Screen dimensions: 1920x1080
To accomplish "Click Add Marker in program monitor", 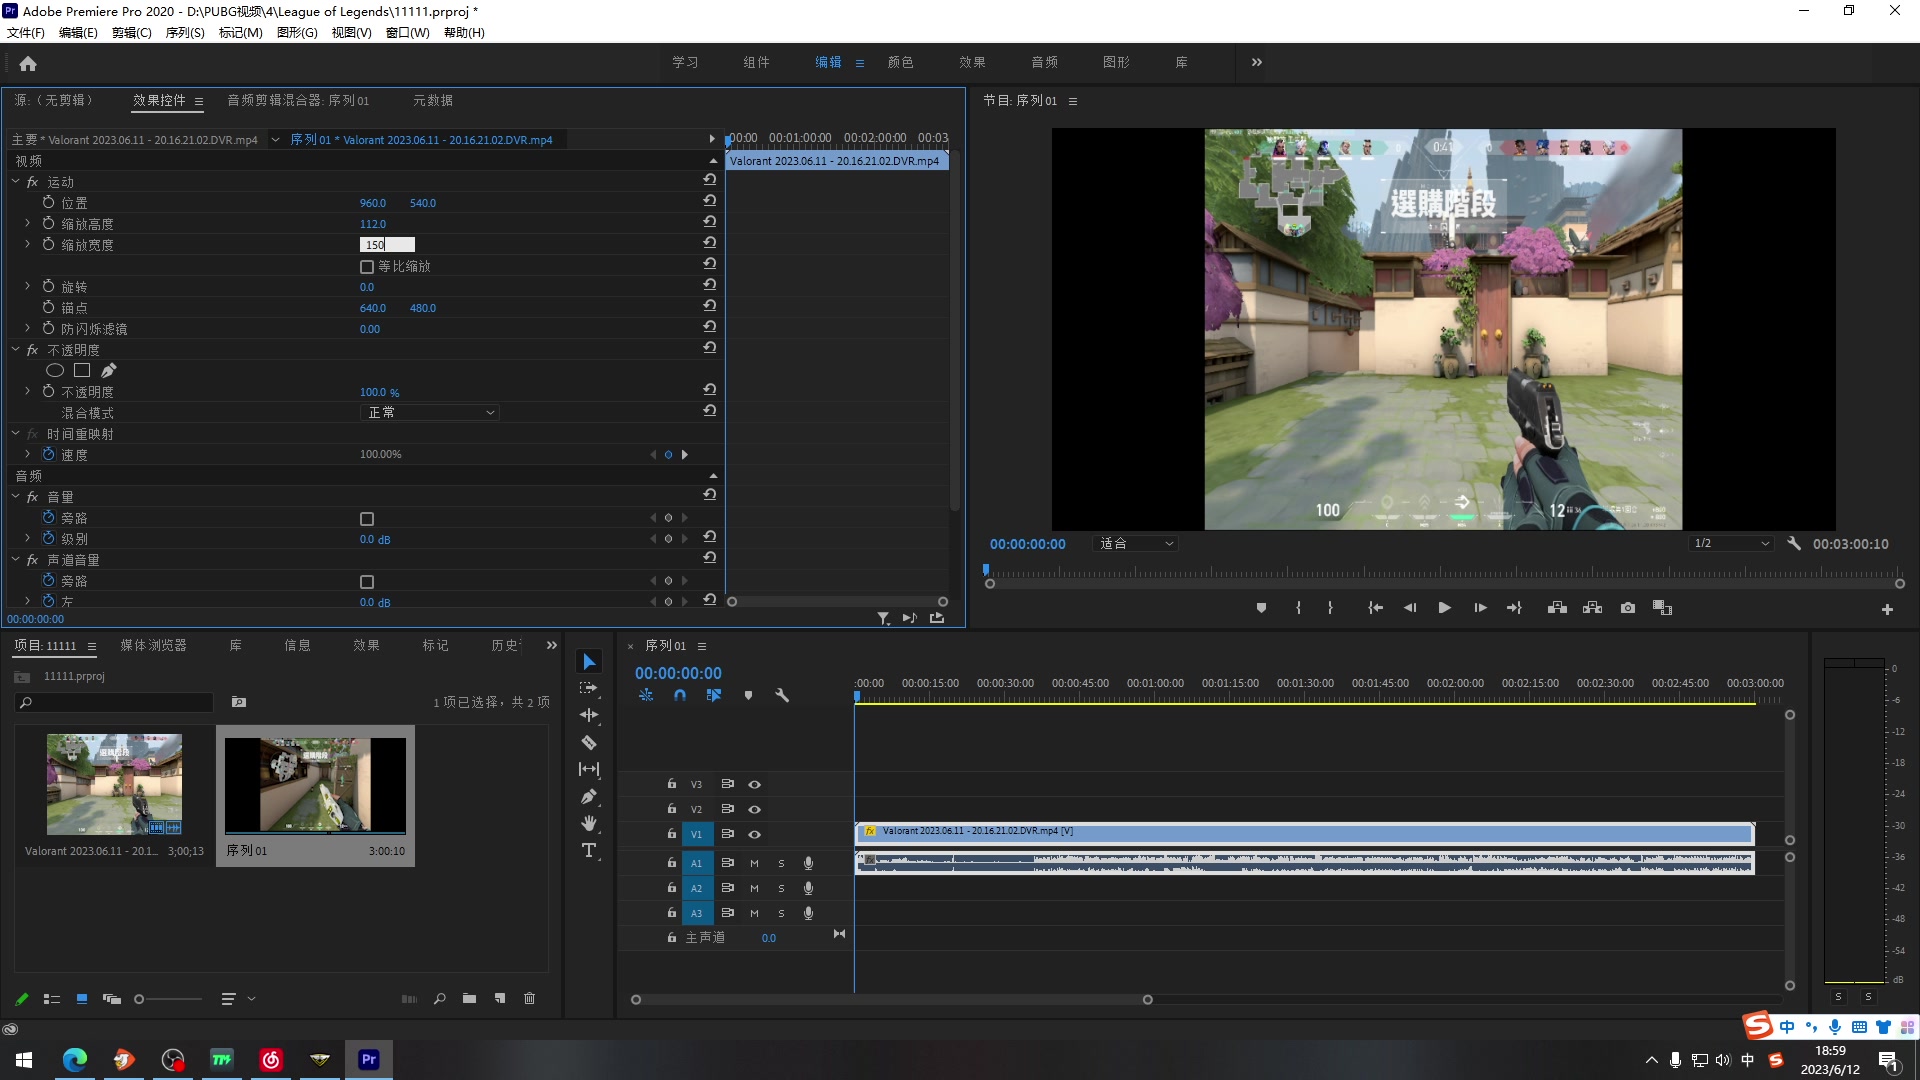I will pyautogui.click(x=1261, y=608).
